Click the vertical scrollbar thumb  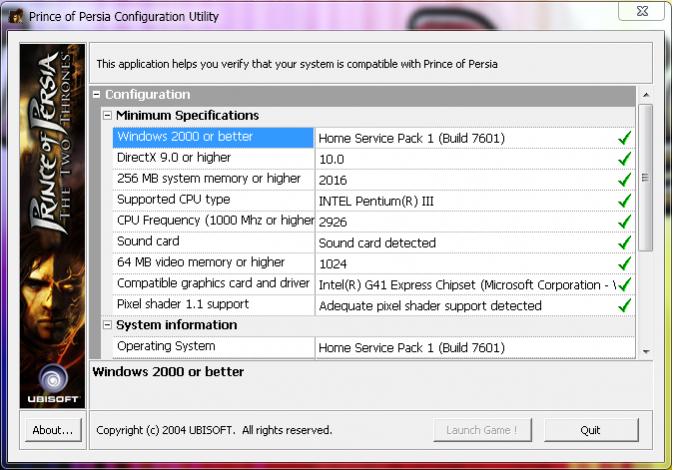tap(646, 177)
